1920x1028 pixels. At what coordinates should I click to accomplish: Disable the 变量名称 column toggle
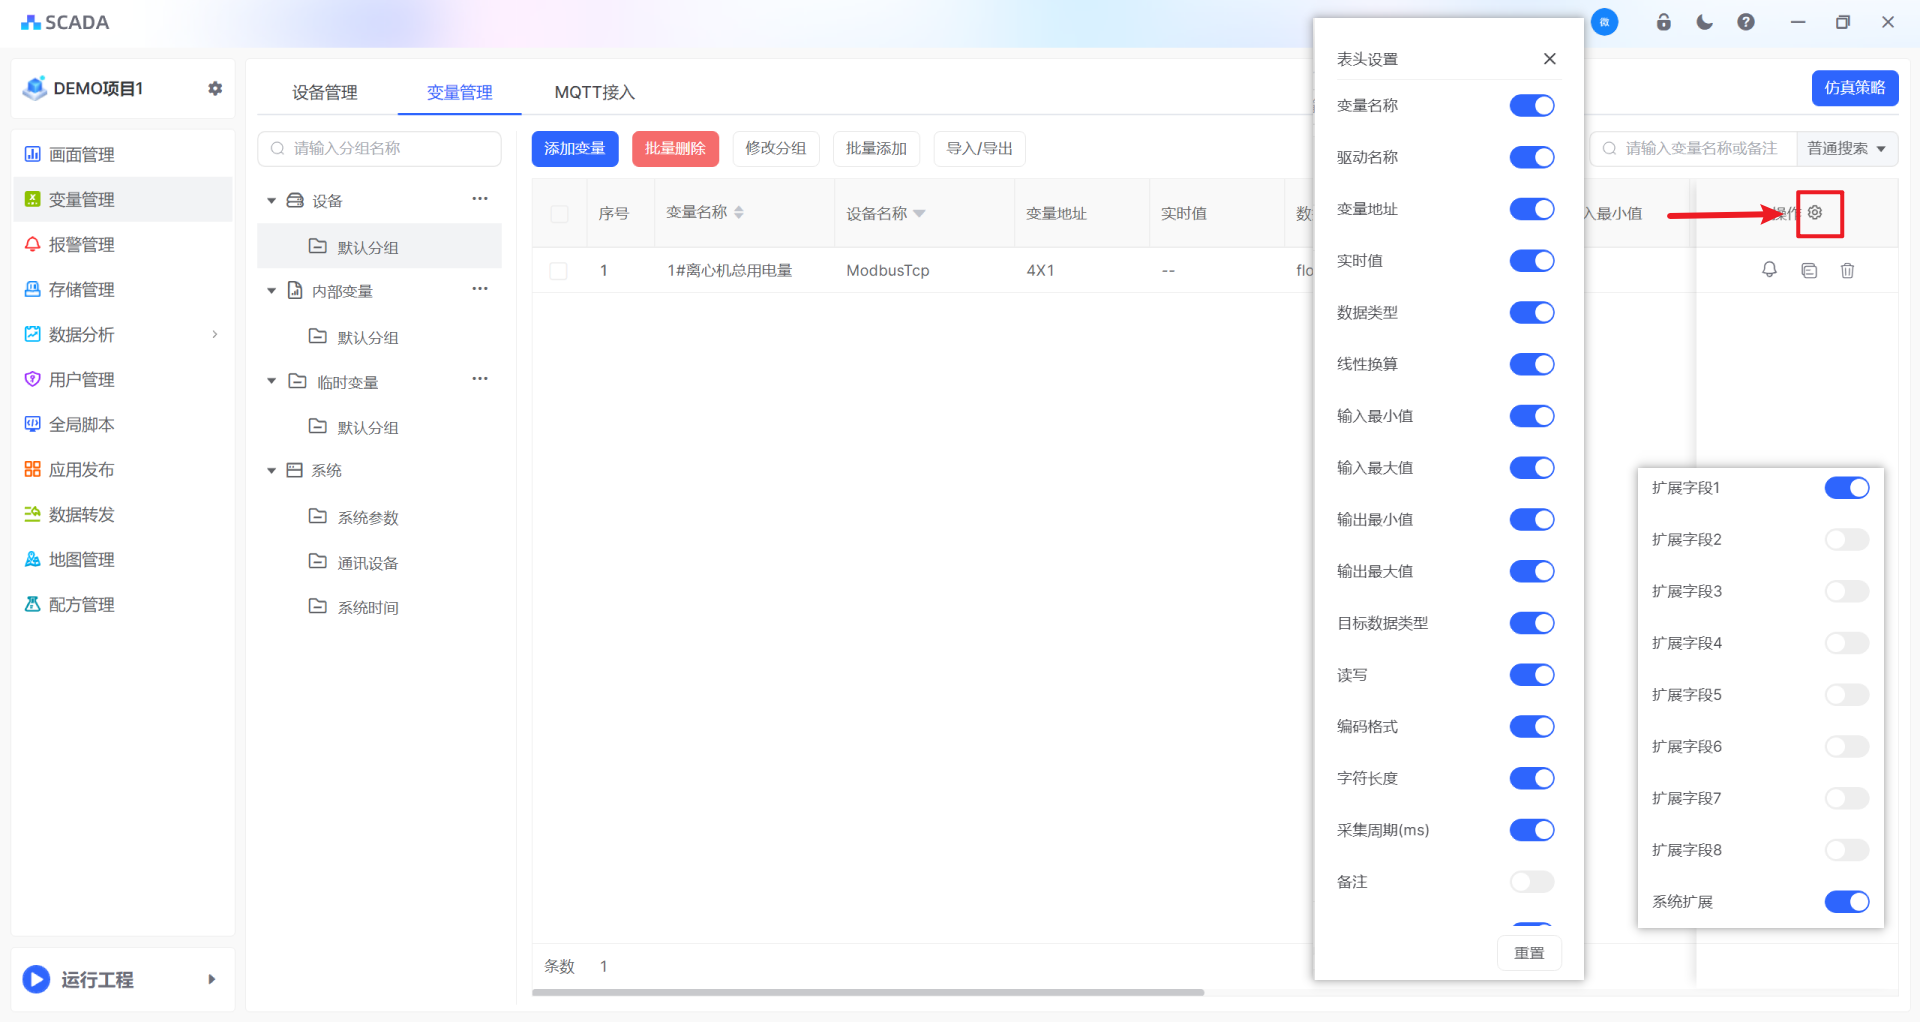[1531, 106]
